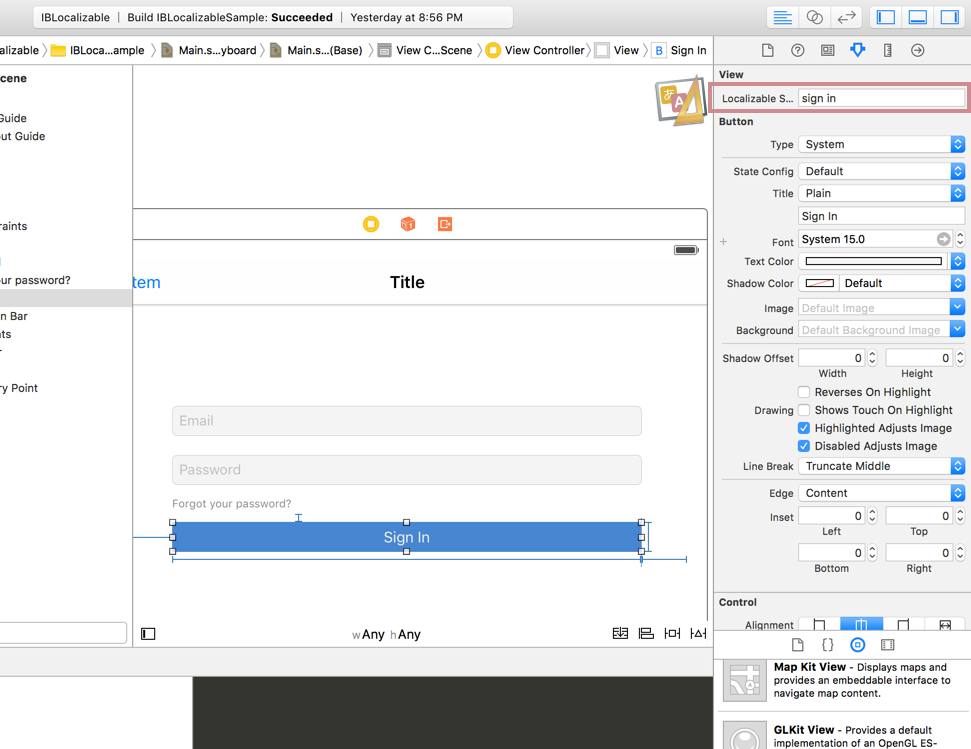971x749 pixels.
Task: Show the Assistant editor
Action: [x=814, y=17]
